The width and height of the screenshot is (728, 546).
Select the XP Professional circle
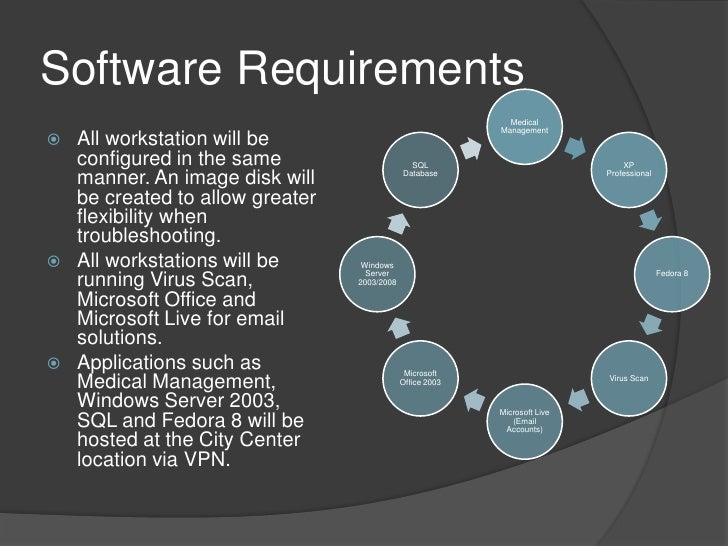[x=629, y=169]
